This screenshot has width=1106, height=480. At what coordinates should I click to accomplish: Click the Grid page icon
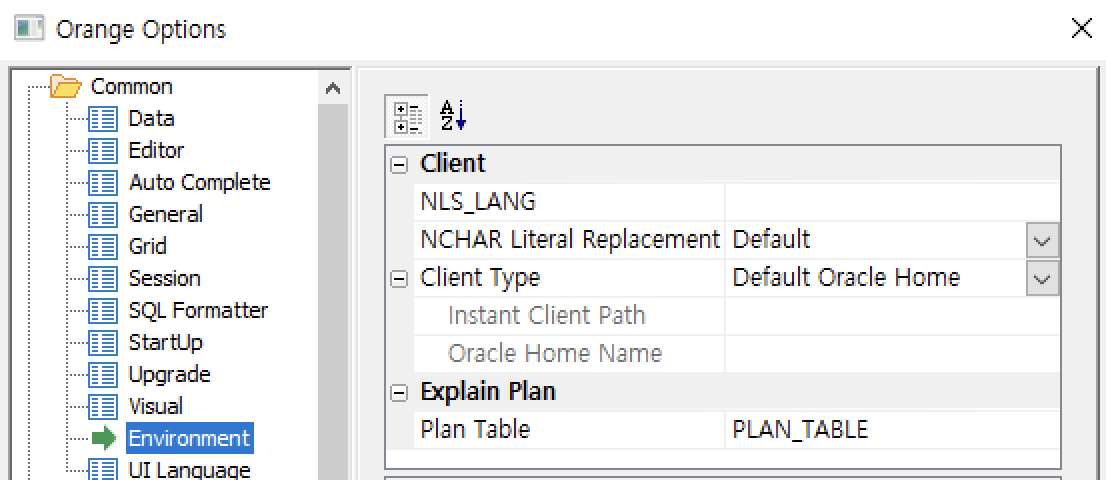[103, 247]
